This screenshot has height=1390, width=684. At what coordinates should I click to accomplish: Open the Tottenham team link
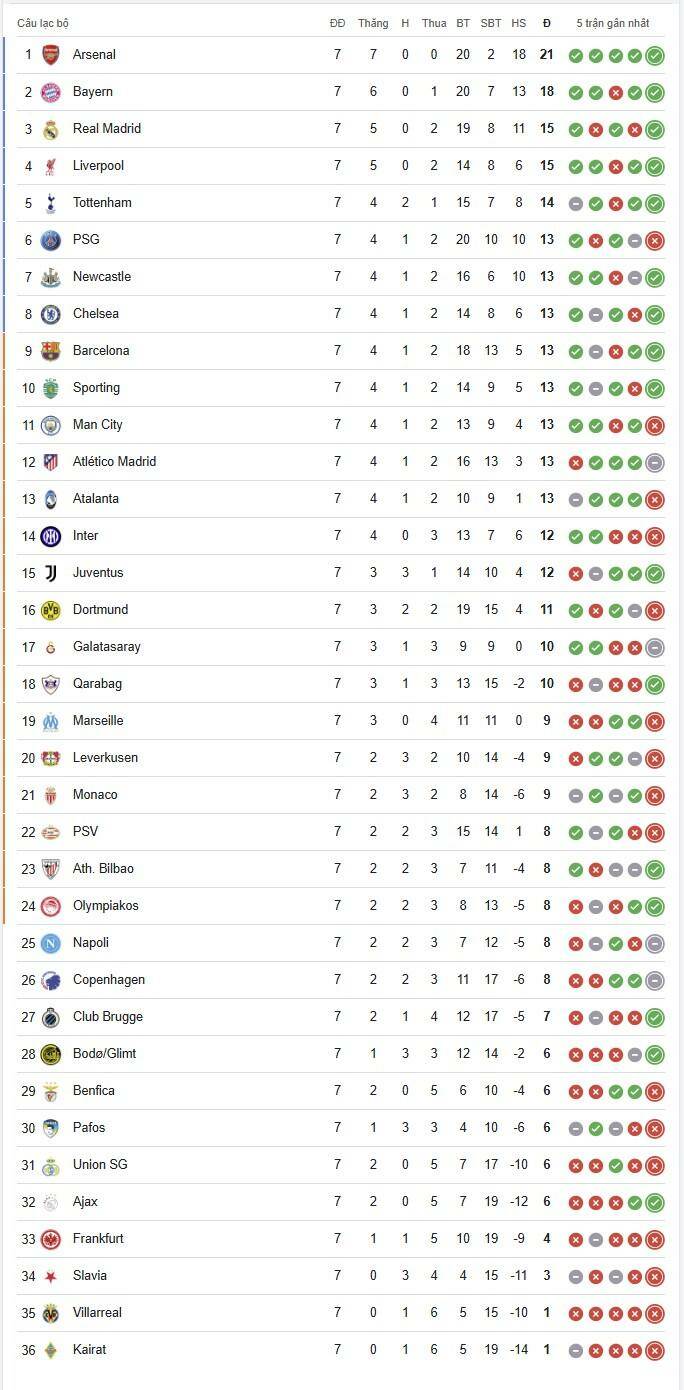coord(102,203)
